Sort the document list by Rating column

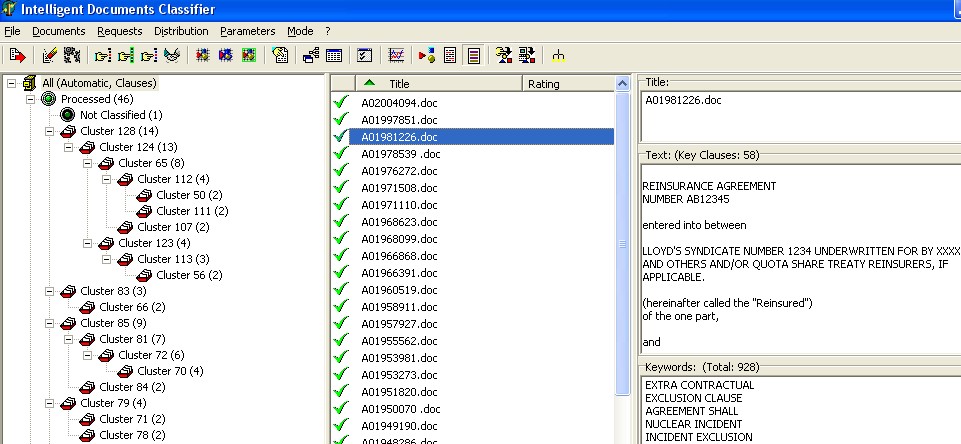tap(568, 83)
